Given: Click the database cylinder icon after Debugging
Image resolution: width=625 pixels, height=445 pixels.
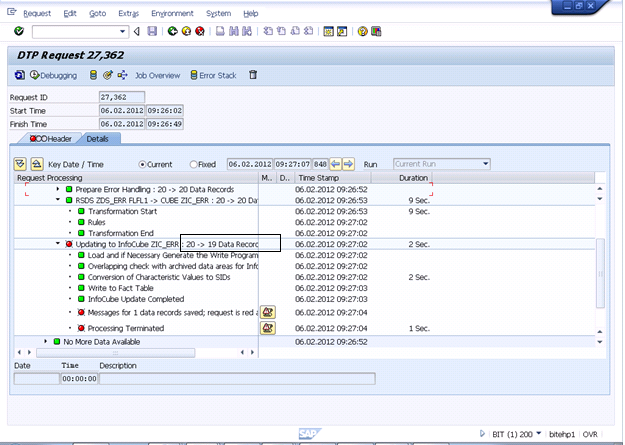Looking at the screenshot, I should click(x=93, y=75).
